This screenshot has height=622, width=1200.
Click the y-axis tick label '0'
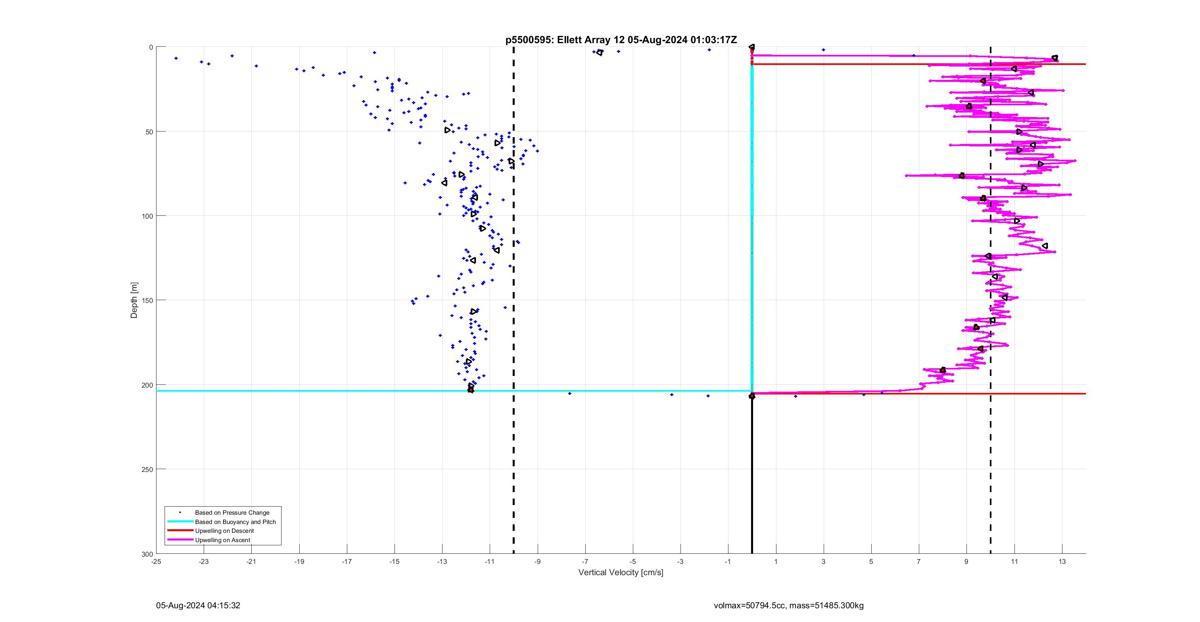[150, 47]
